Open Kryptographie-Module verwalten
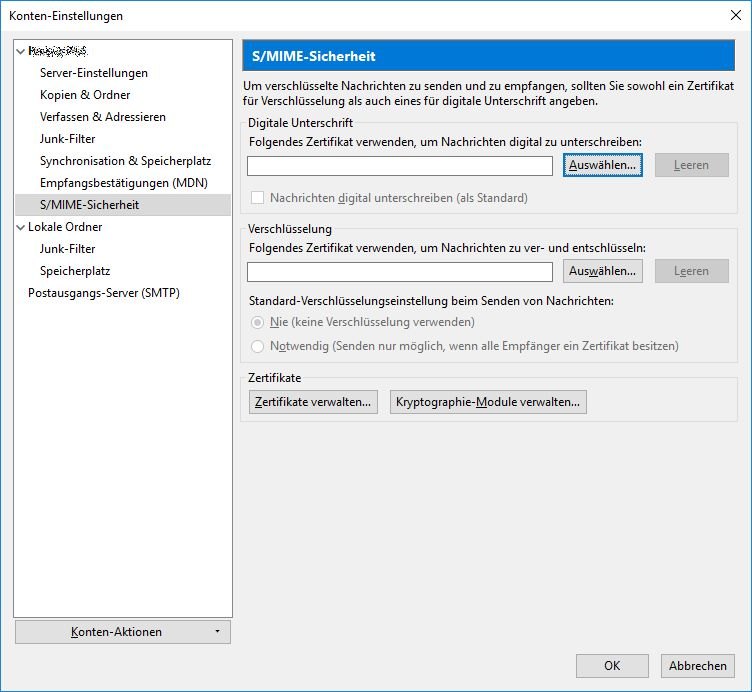The height and width of the screenshot is (692, 752). coord(488,402)
